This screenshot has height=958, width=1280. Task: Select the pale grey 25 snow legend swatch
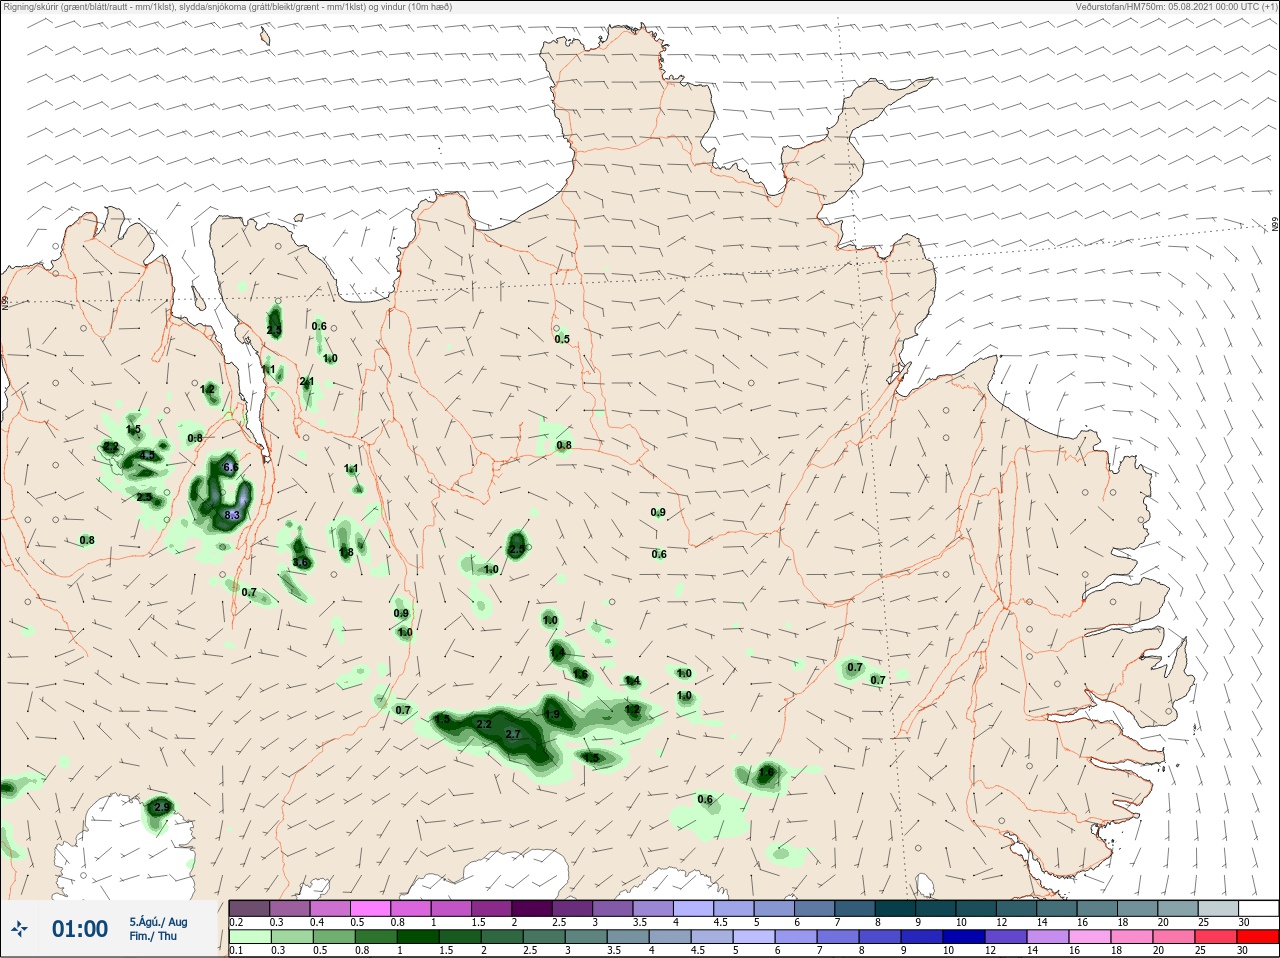pos(1218,908)
